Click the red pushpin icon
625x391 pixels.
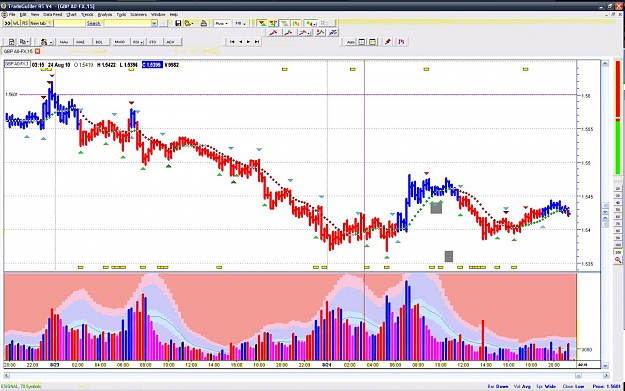(387, 42)
